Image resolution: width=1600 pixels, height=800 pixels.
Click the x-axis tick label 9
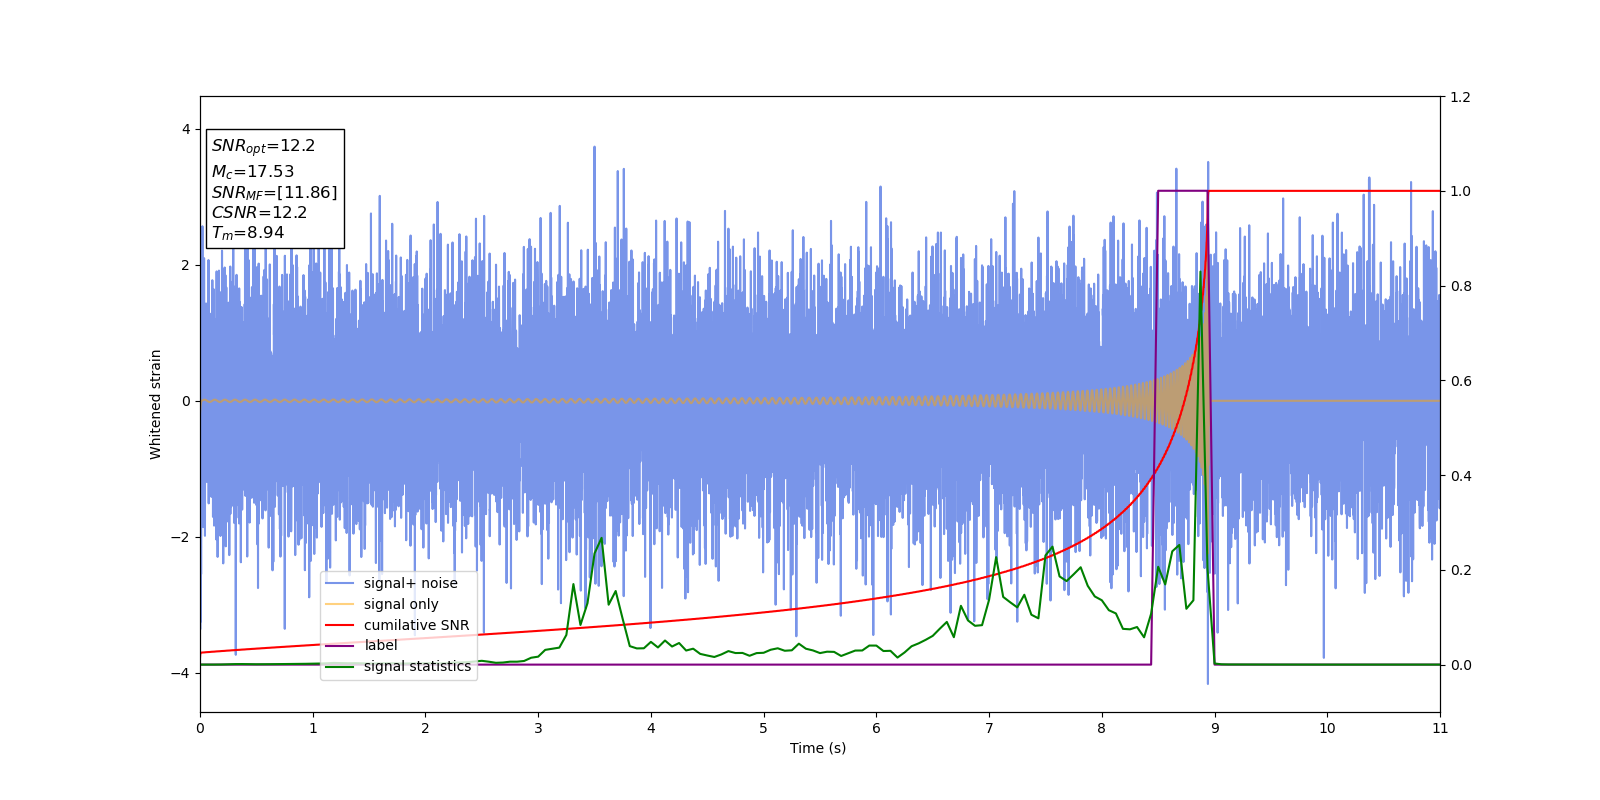click(x=1214, y=728)
